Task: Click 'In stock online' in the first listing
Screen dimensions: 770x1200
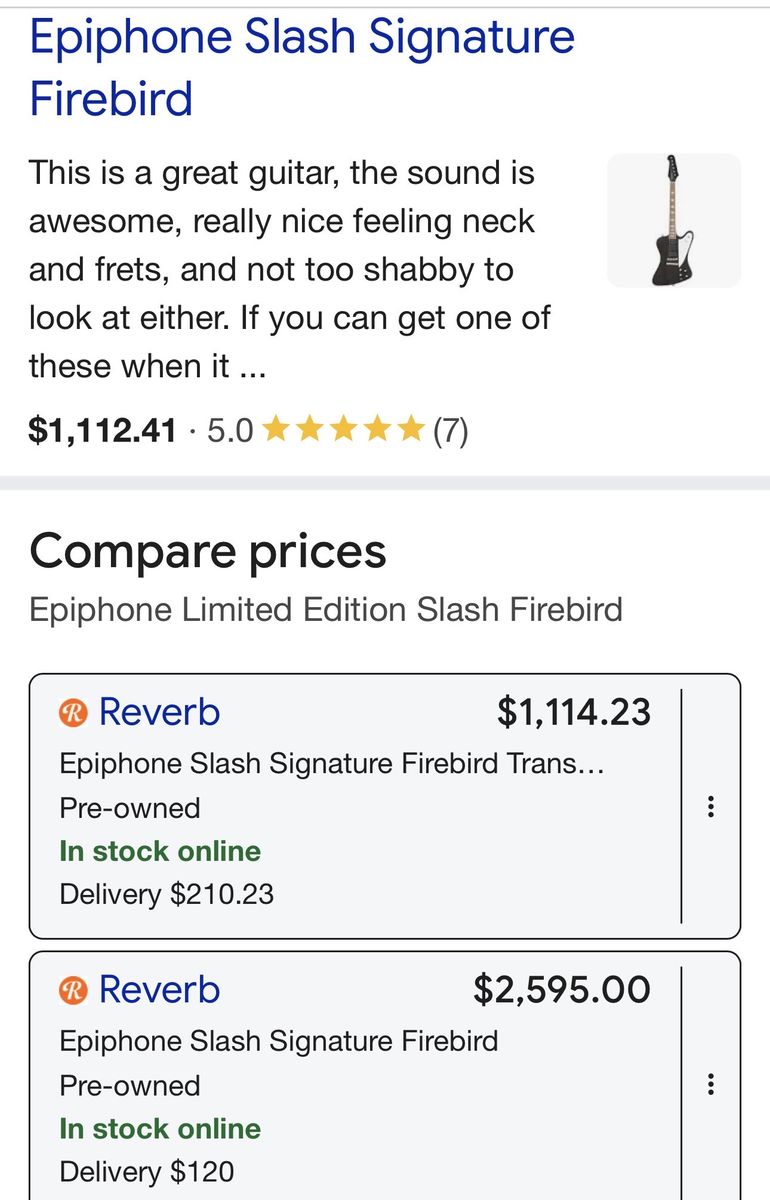Action: (x=160, y=851)
